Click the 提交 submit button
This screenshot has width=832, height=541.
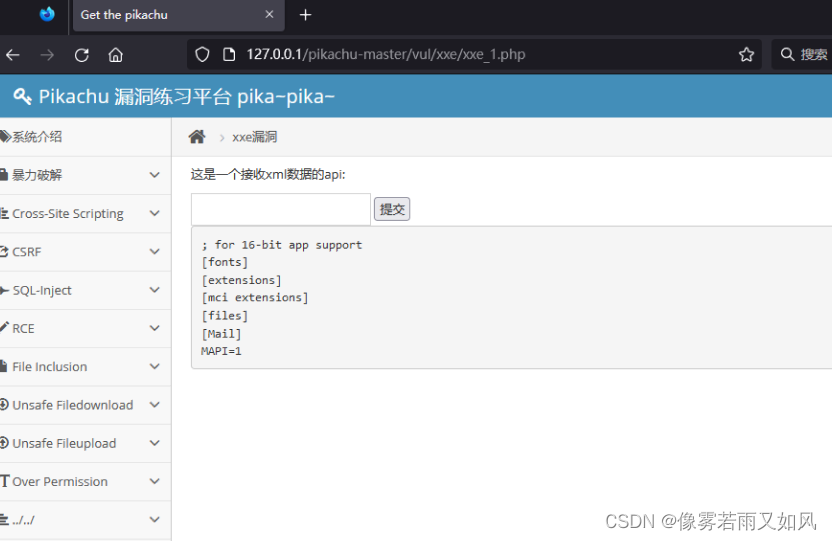point(392,209)
